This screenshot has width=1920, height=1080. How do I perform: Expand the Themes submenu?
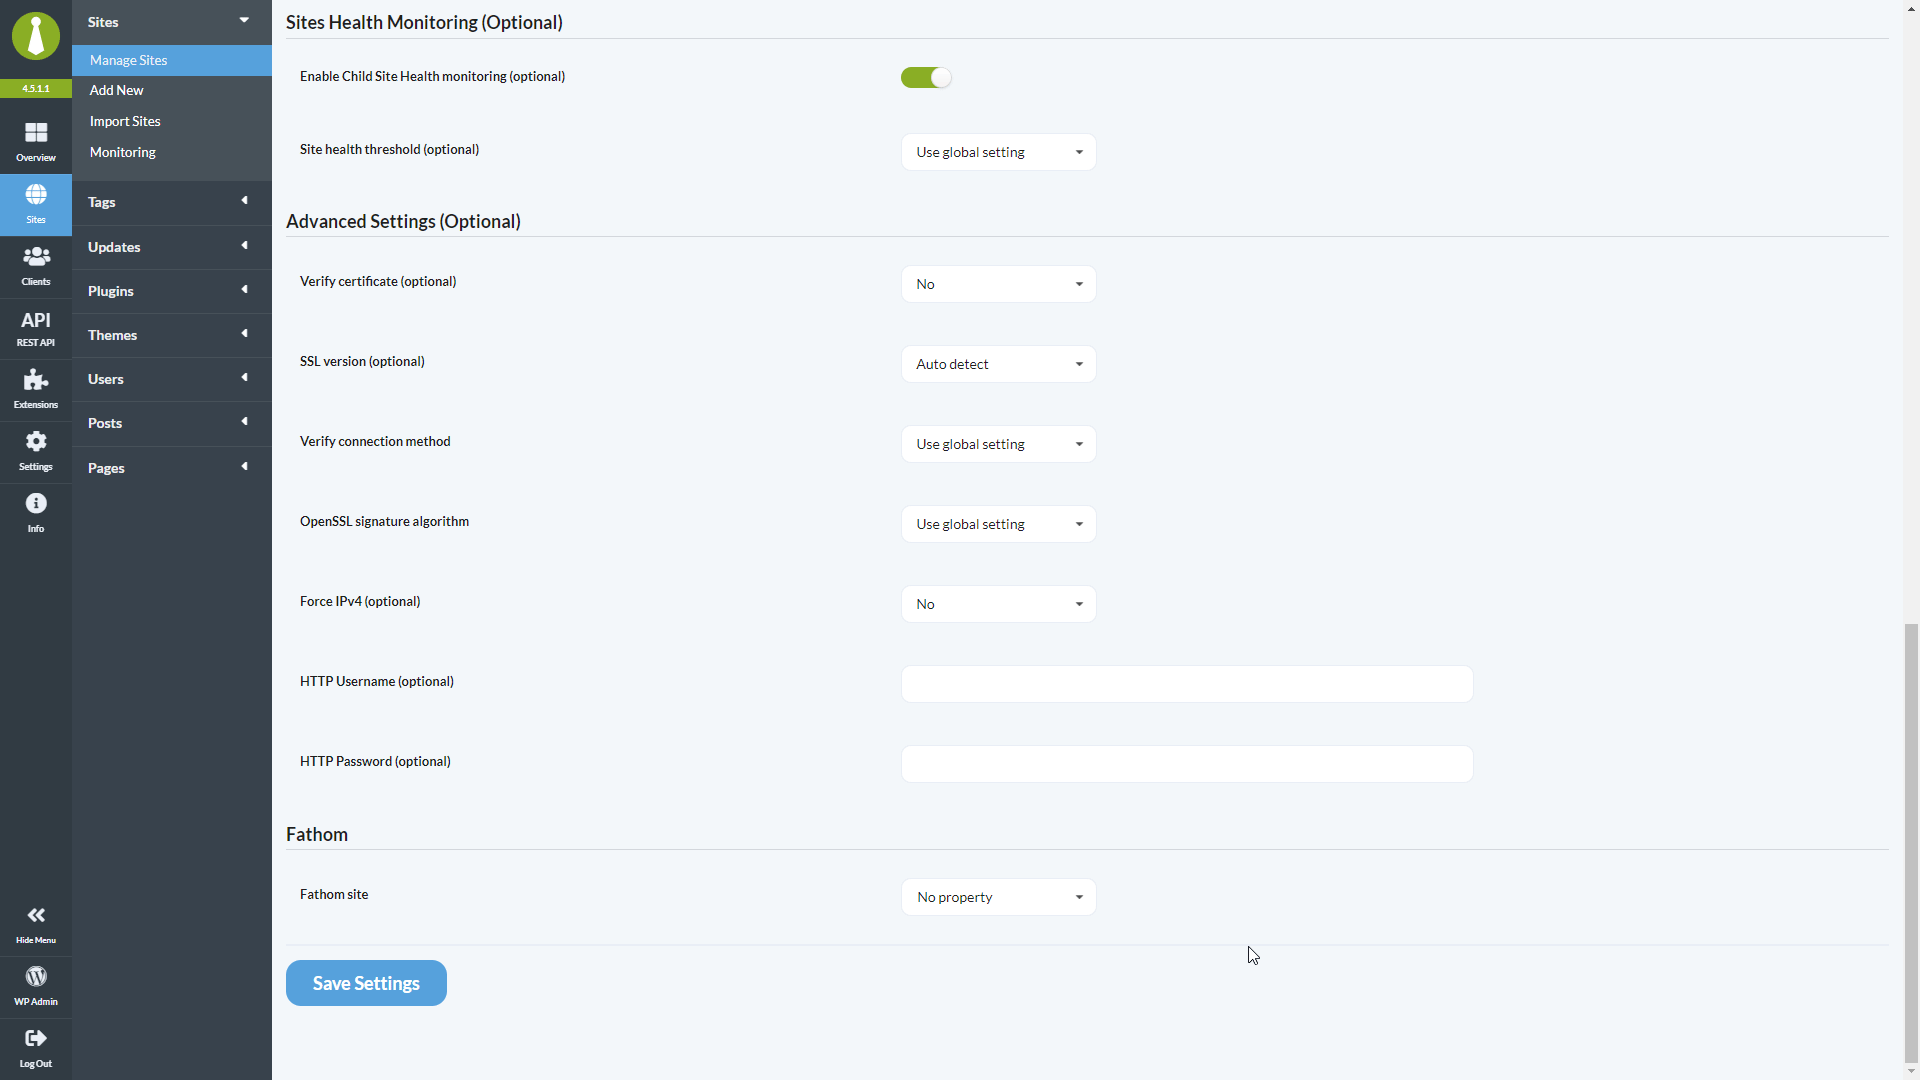coord(170,335)
